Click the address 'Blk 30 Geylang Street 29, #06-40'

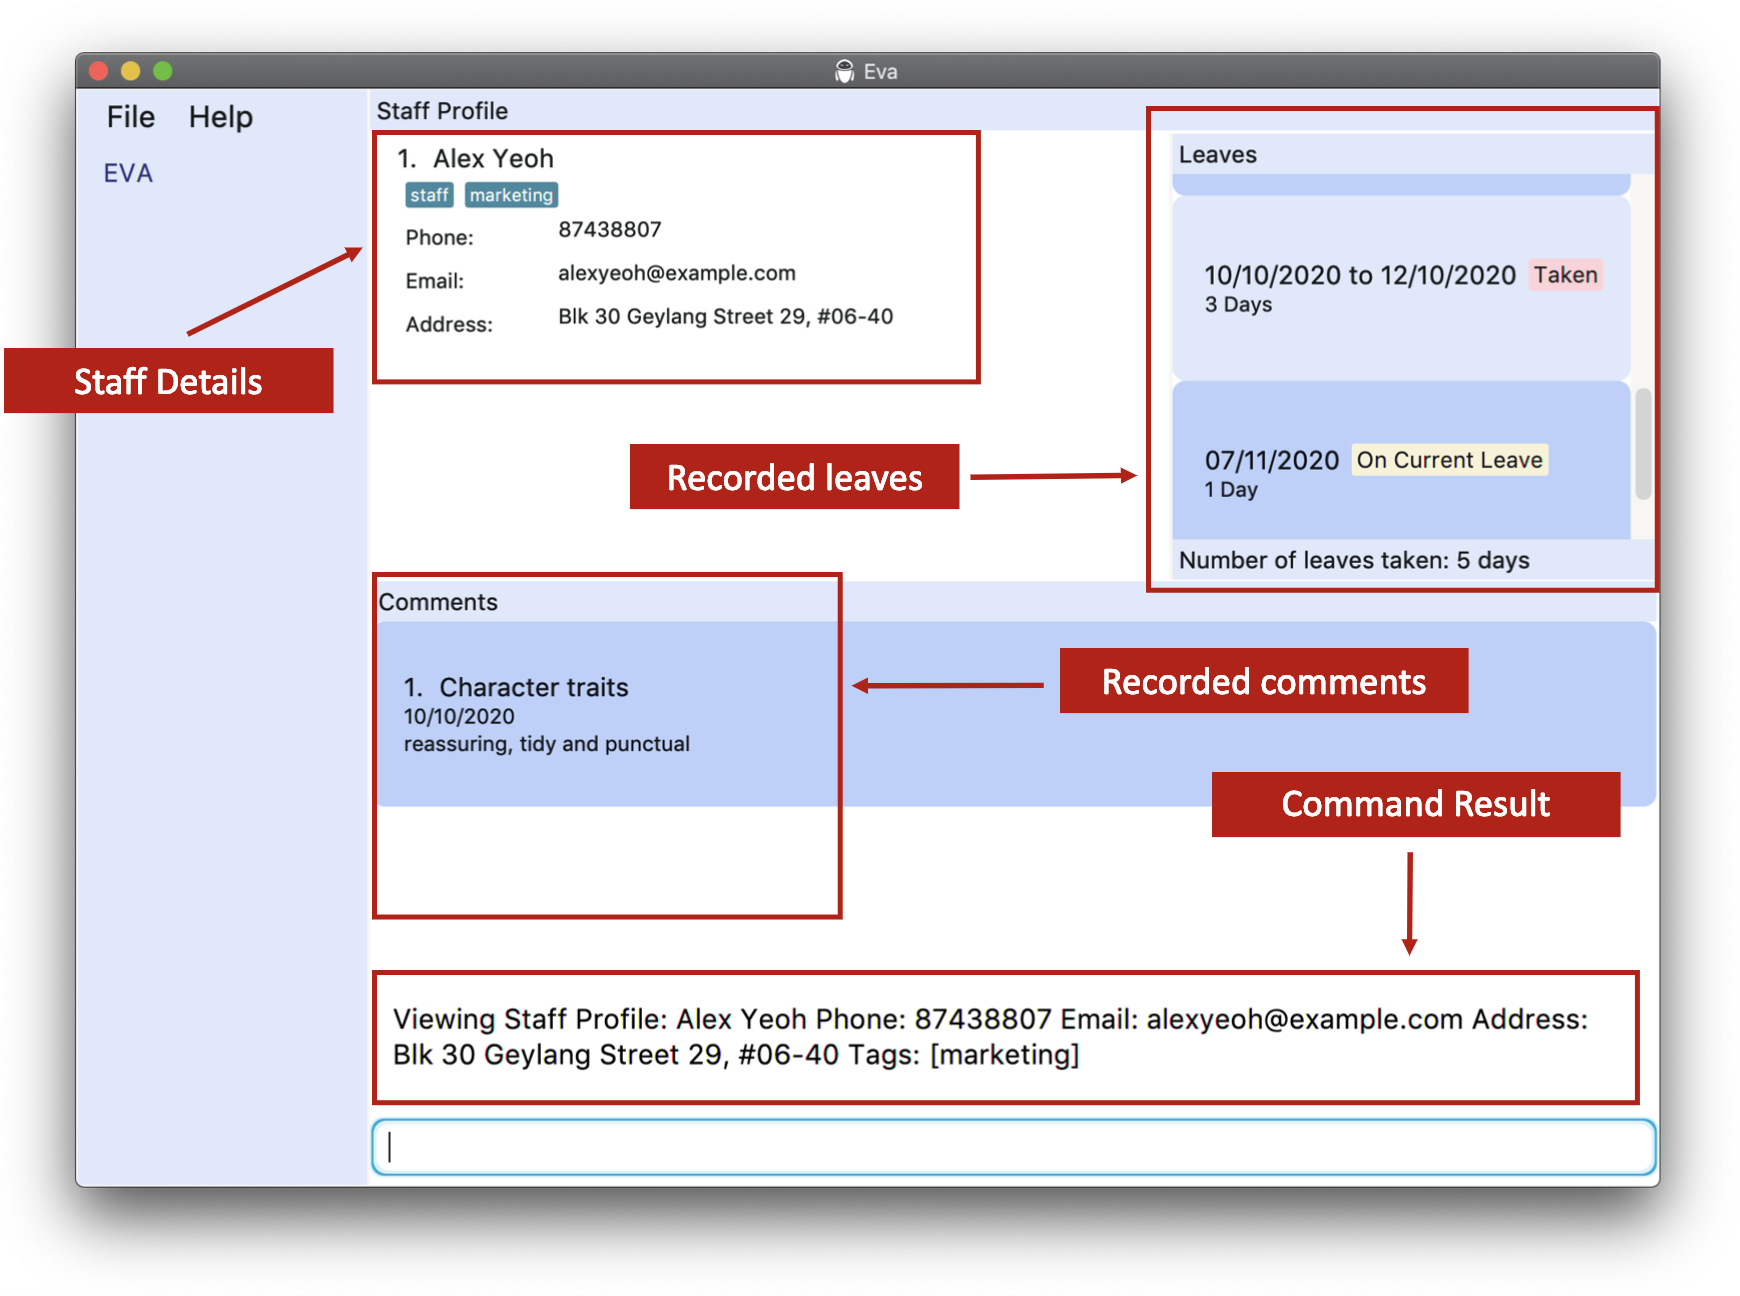(x=725, y=316)
